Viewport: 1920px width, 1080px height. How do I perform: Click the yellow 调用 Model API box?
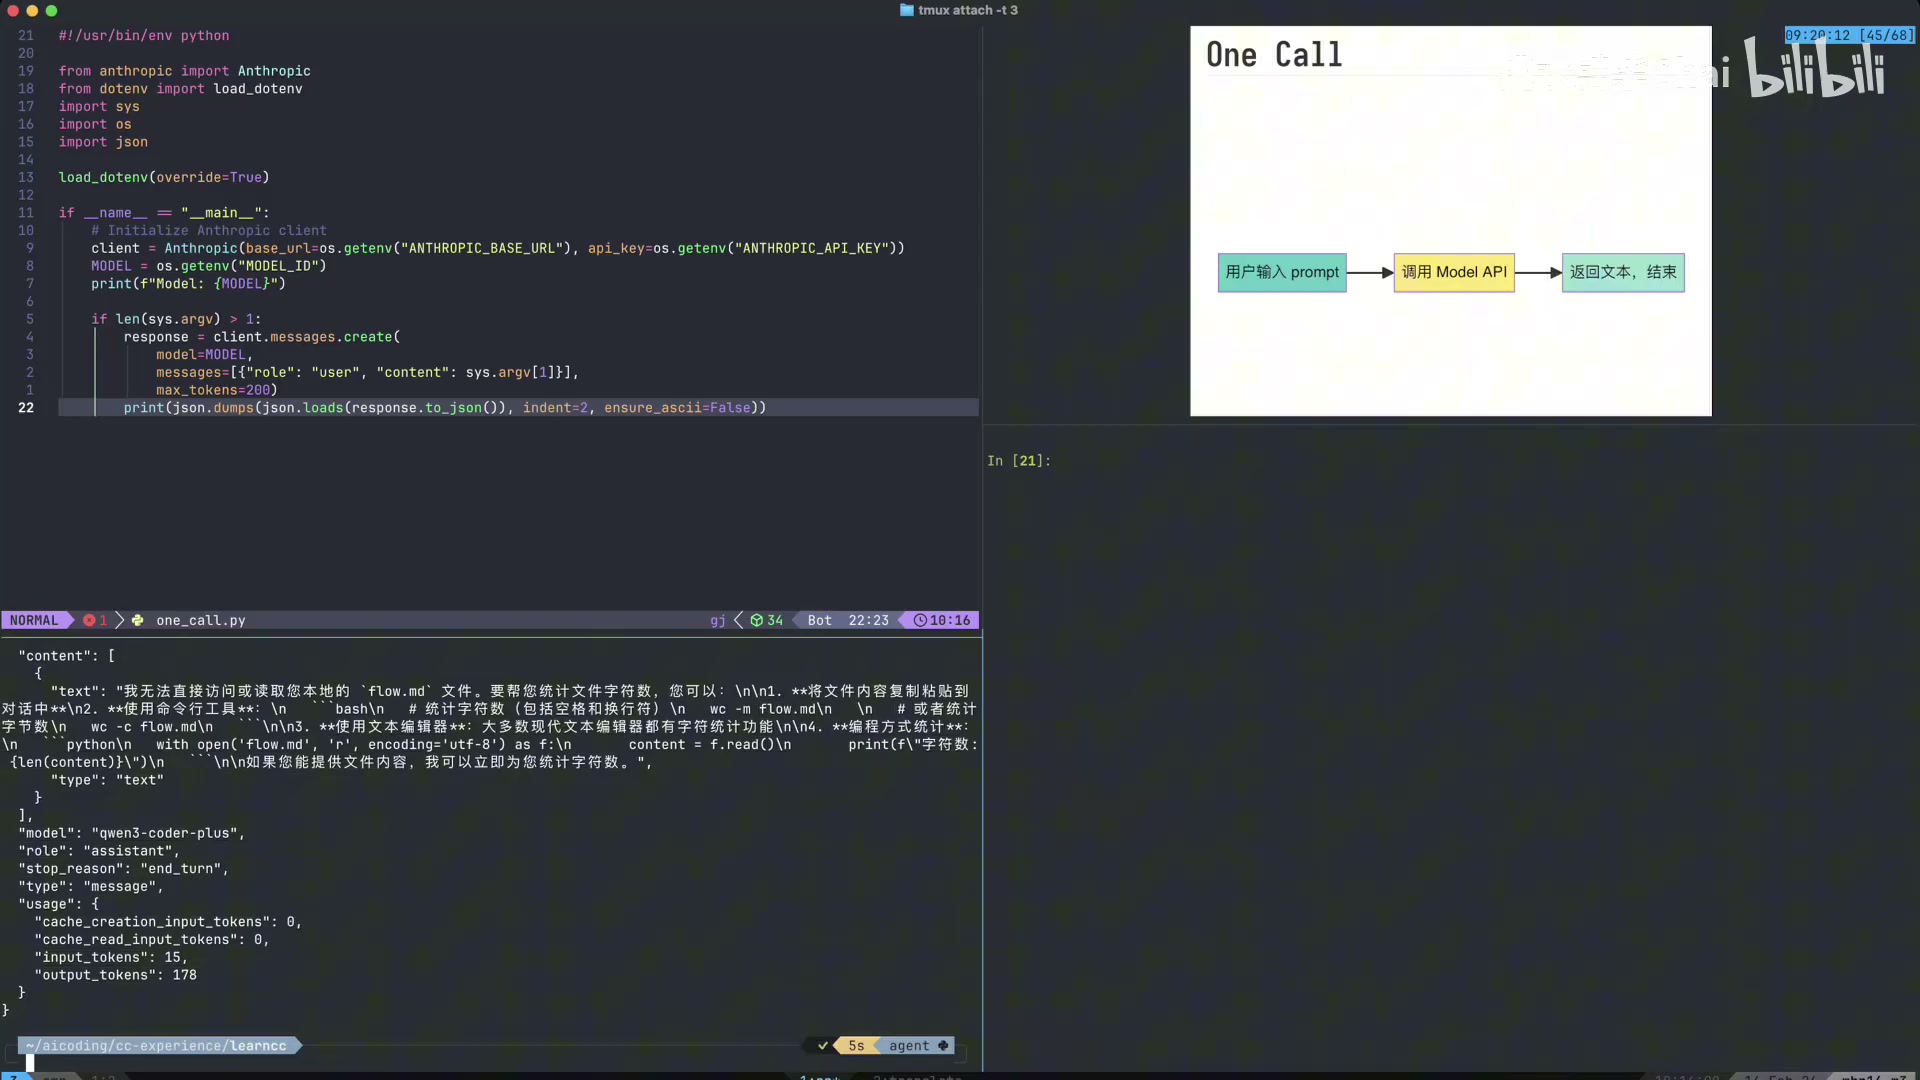pos(1454,272)
